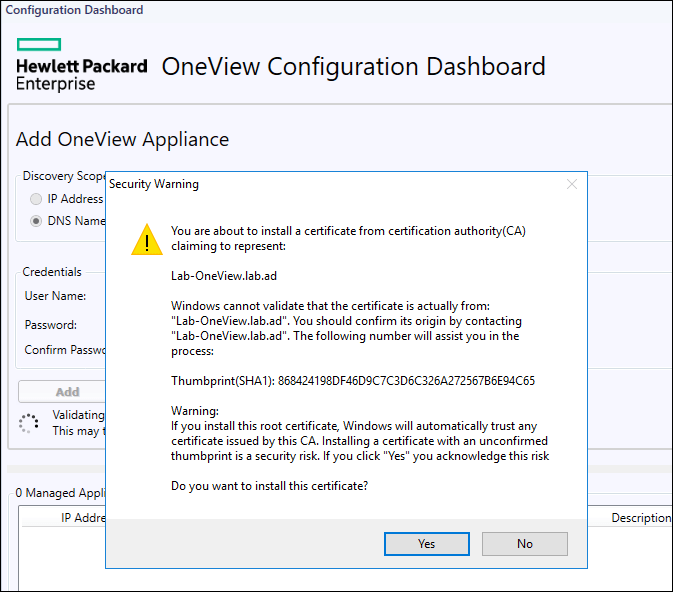Click 'Do you want to install this certificate?' text
The height and width of the screenshot is (592, 673).
tap(269, 486)
